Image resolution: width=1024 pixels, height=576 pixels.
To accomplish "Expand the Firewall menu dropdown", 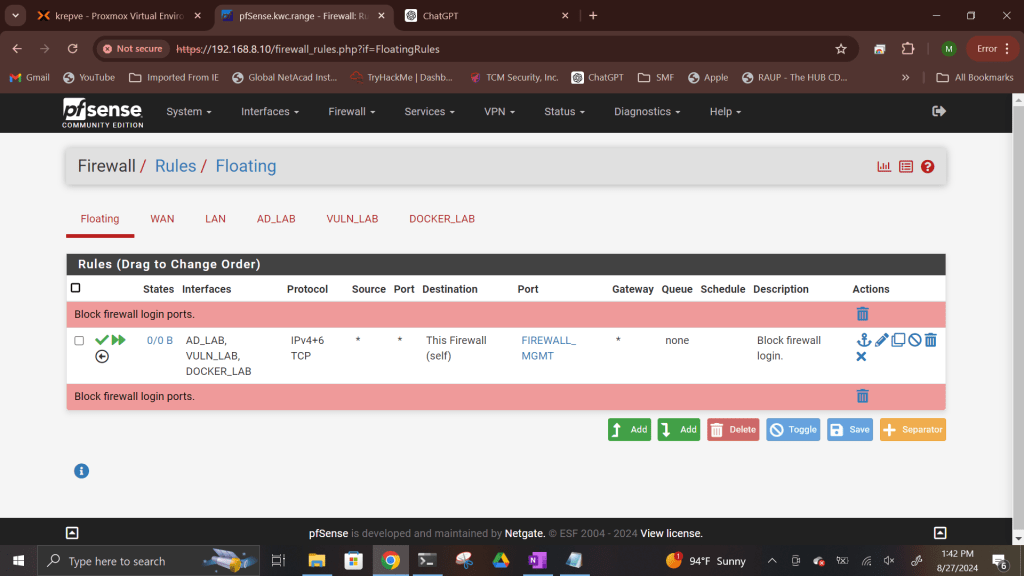I will pyautogui.click(x=351, y=112).
